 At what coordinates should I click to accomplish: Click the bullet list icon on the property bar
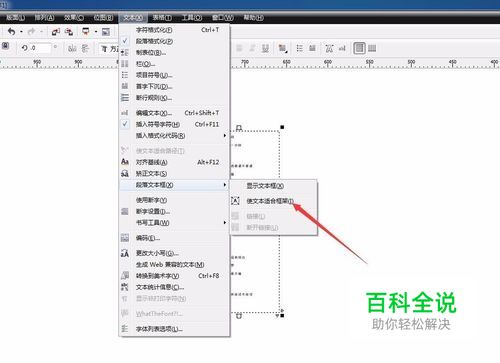point(299,49)
